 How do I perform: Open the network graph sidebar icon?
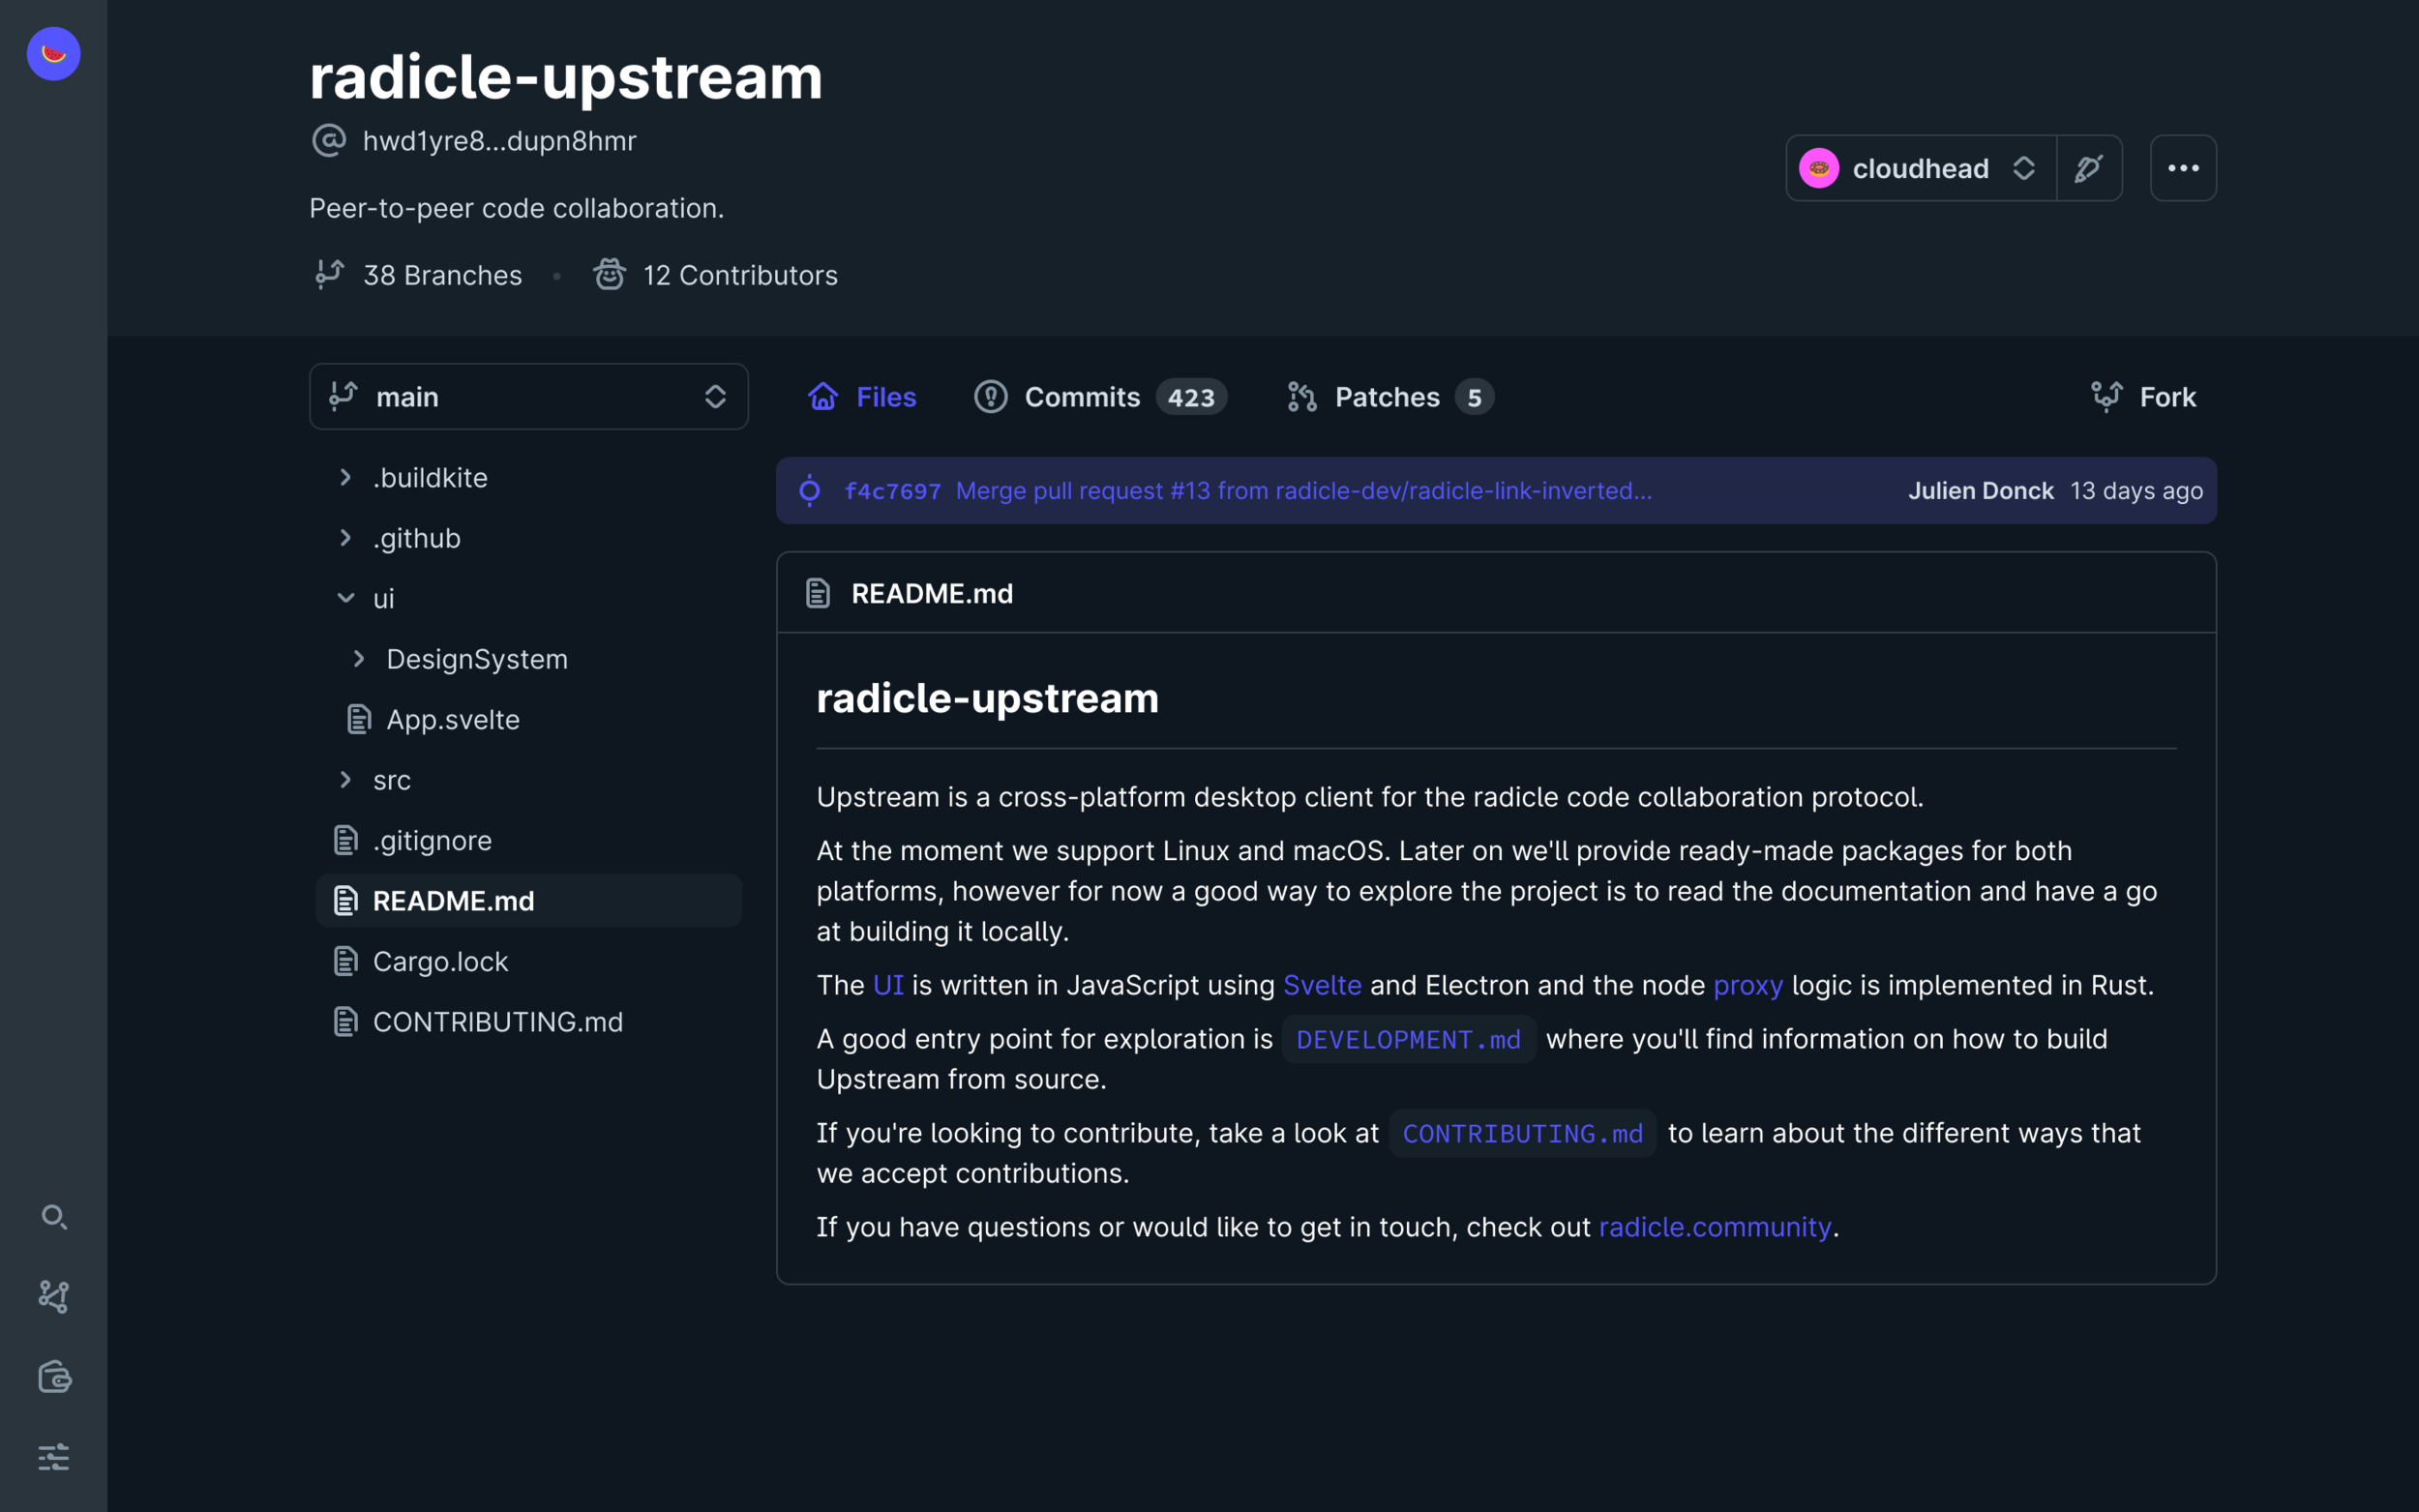point(53,1297)
